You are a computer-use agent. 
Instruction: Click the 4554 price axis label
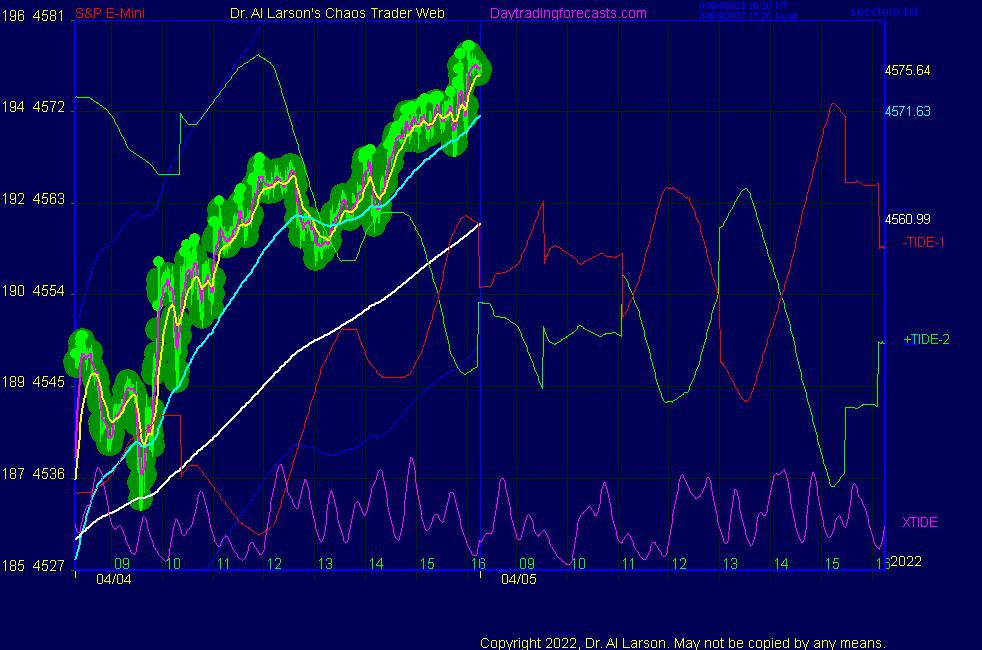click(51, 291)
